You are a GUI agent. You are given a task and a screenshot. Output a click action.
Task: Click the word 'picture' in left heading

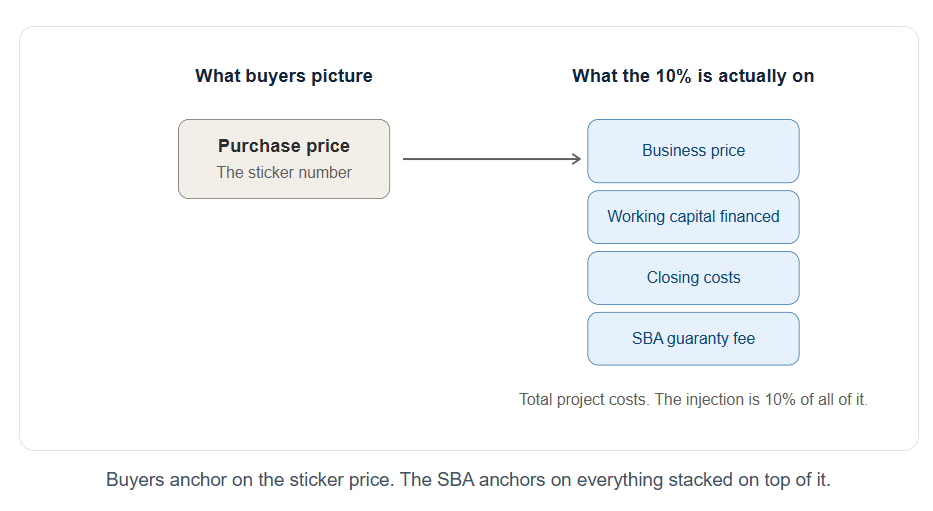342,77
